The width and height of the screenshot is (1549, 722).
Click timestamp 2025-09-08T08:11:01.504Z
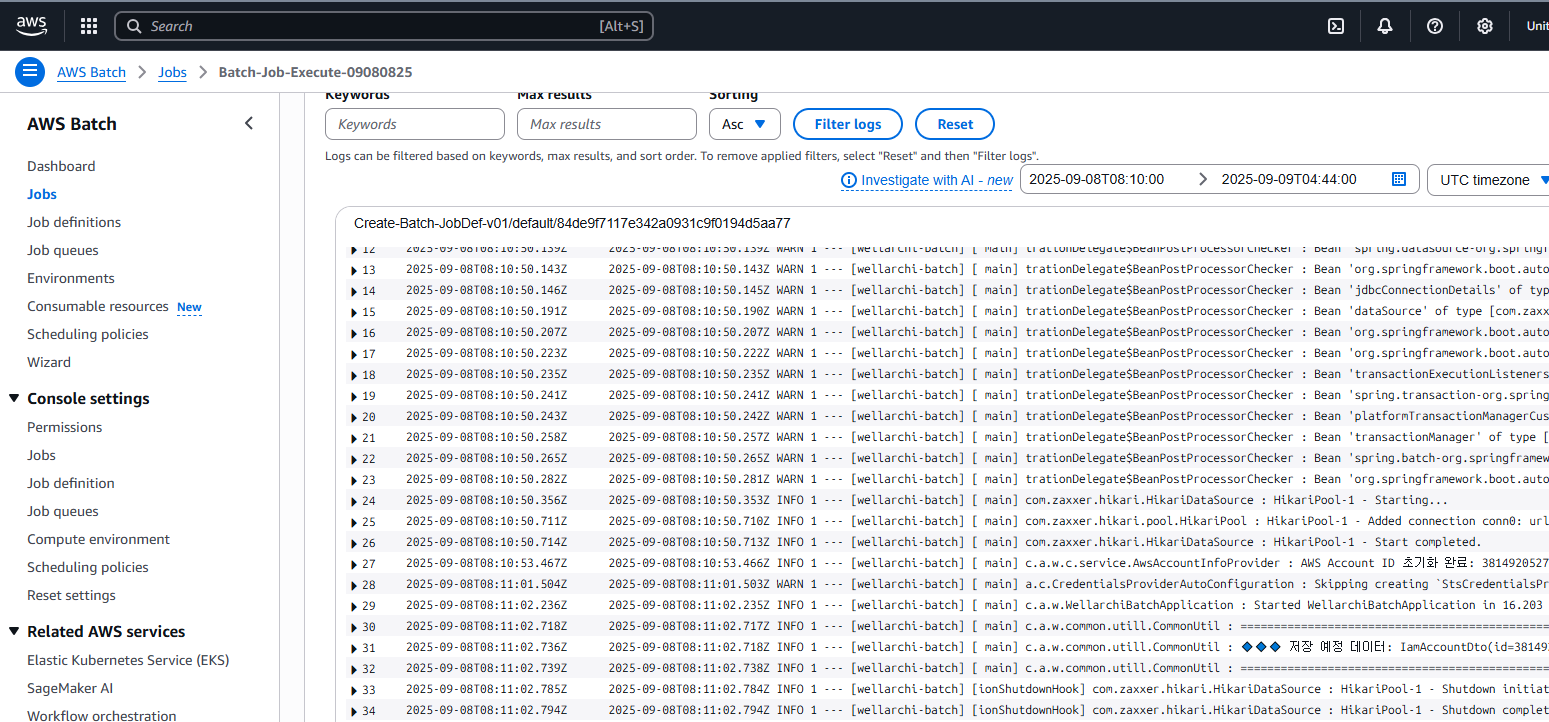click(486, 585)
